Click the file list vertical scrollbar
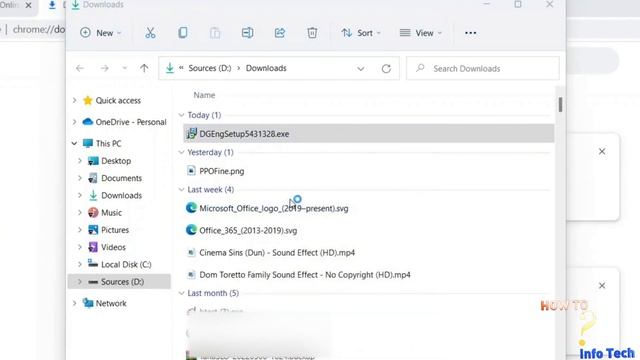 pyautogui.click(x=560, y=104)
